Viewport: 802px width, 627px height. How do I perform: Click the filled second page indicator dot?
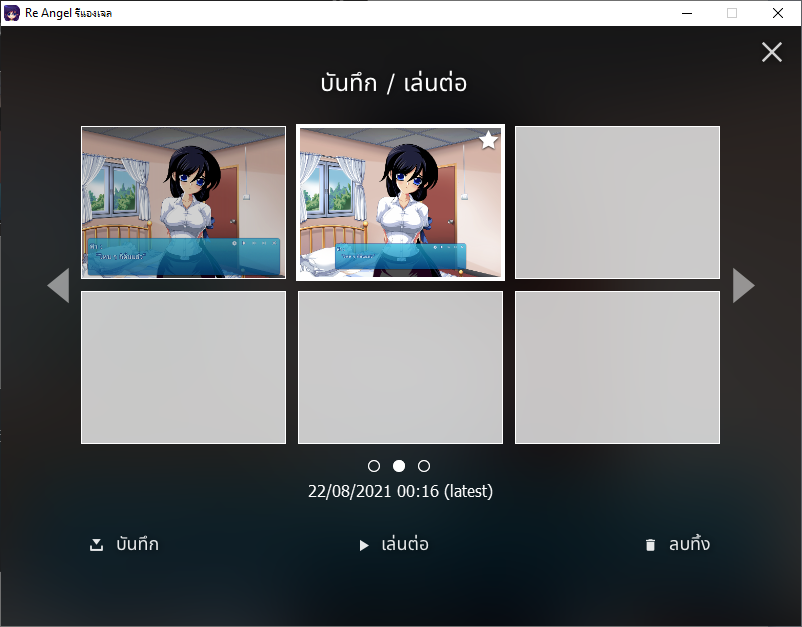399,466
